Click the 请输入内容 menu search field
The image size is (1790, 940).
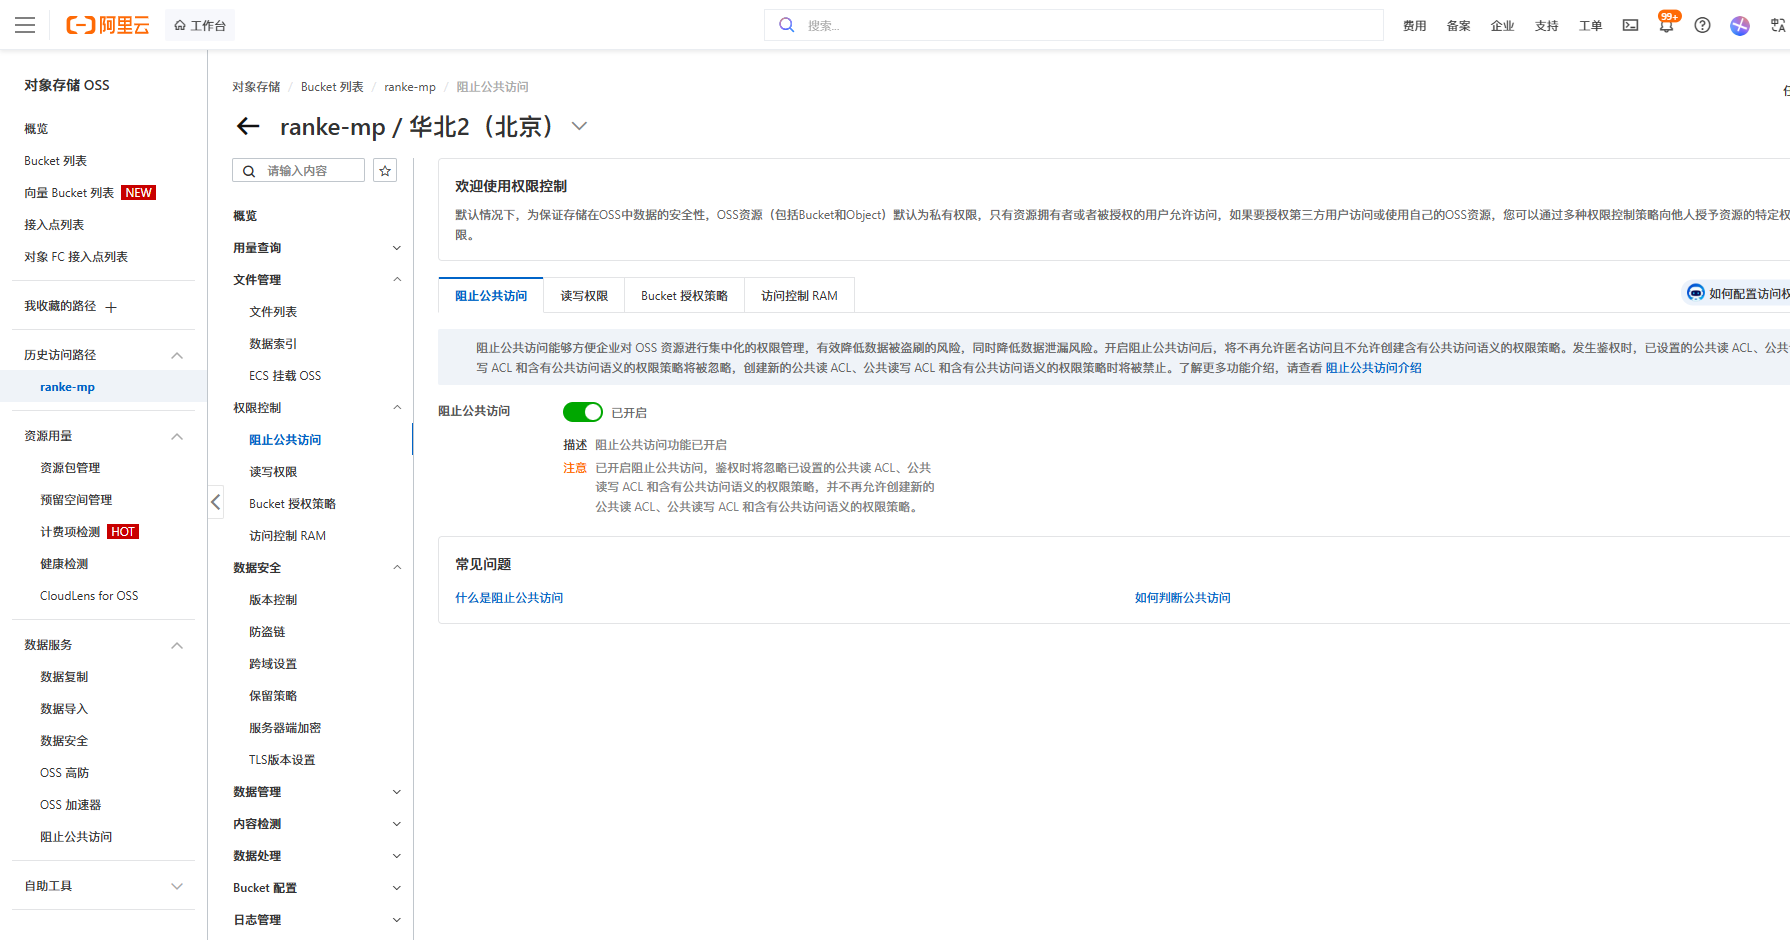[x=298, y=171]
